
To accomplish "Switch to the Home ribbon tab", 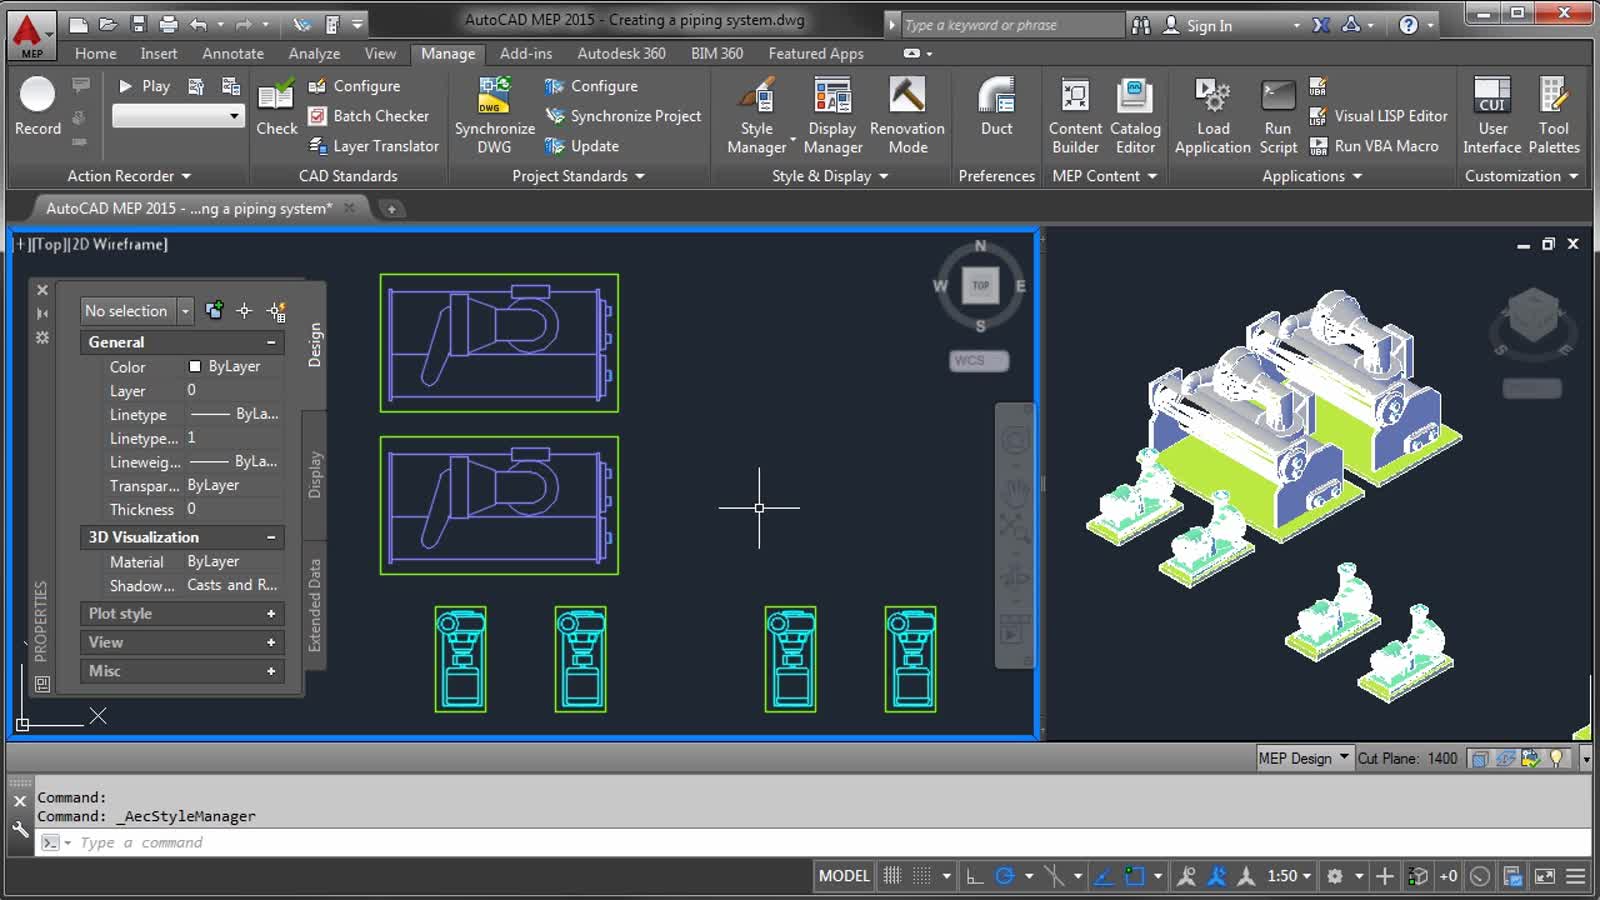I will [x=95, y=53].
